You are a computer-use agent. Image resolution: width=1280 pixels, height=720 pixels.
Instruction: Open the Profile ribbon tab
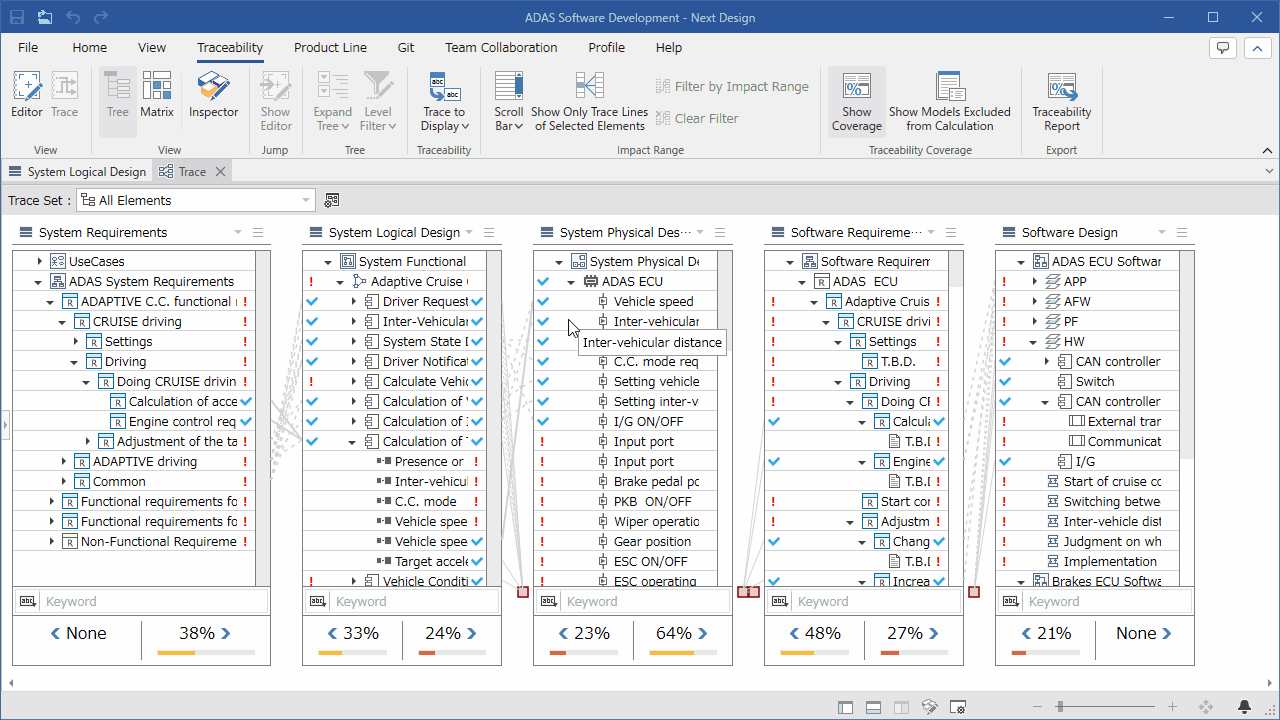(x=606, y=47)
